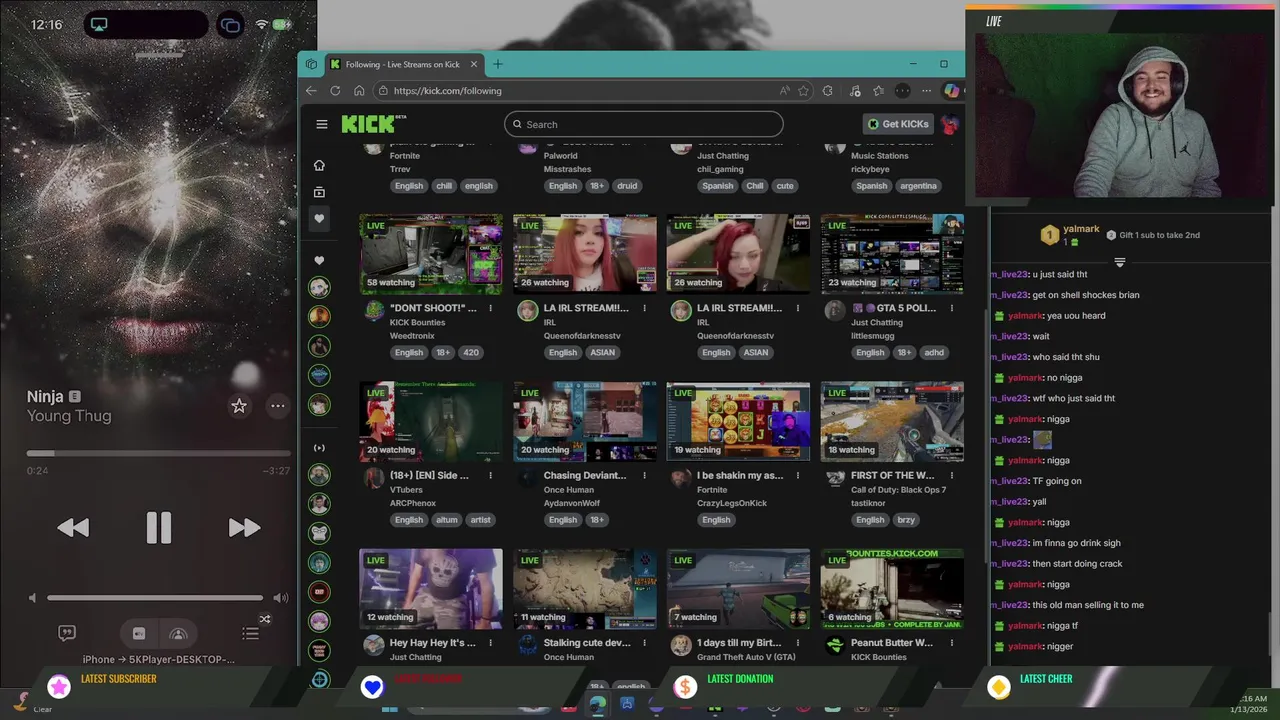Open options menu for "DONT SHOOT!" stream
Image resolution: width=1280 pixels, height=720 pixels.
(490, 308)
